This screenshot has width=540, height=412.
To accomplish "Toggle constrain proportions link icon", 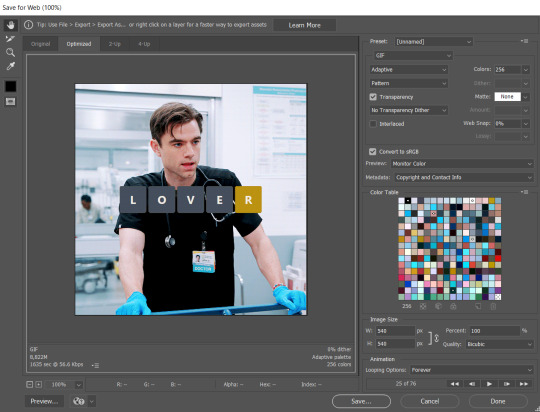I will 436,338.
